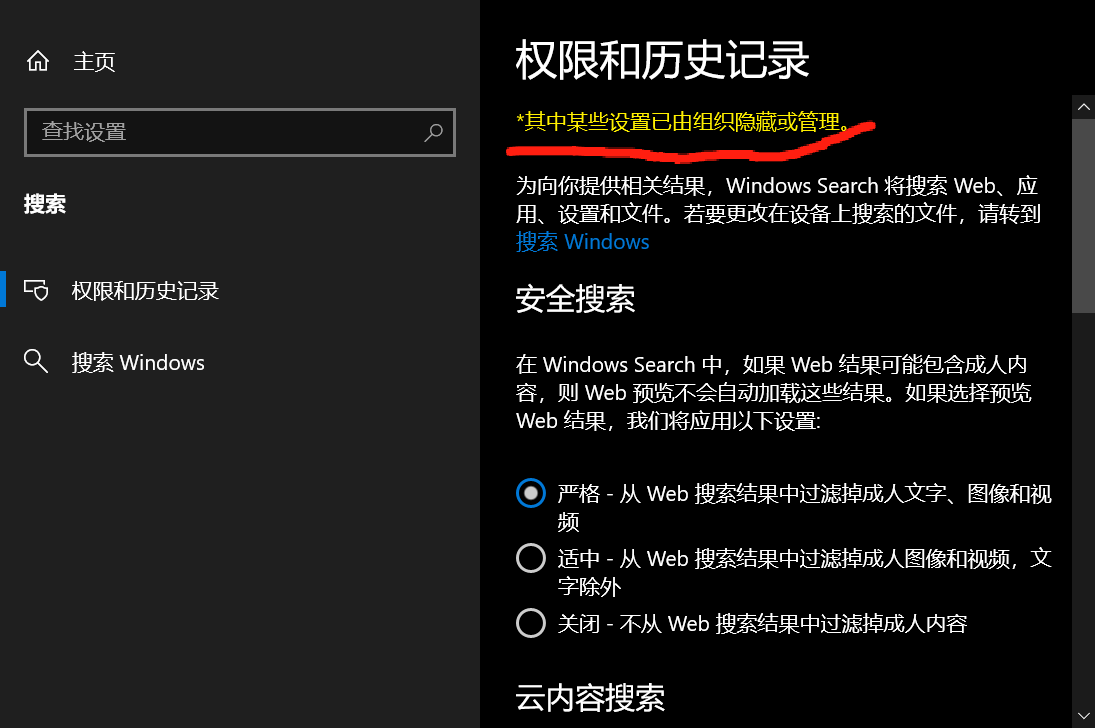This screenshot has width=1095, height=728.
Task: Open the 搜索 Windows sidebar text entry
Action: tap(138, 363)
